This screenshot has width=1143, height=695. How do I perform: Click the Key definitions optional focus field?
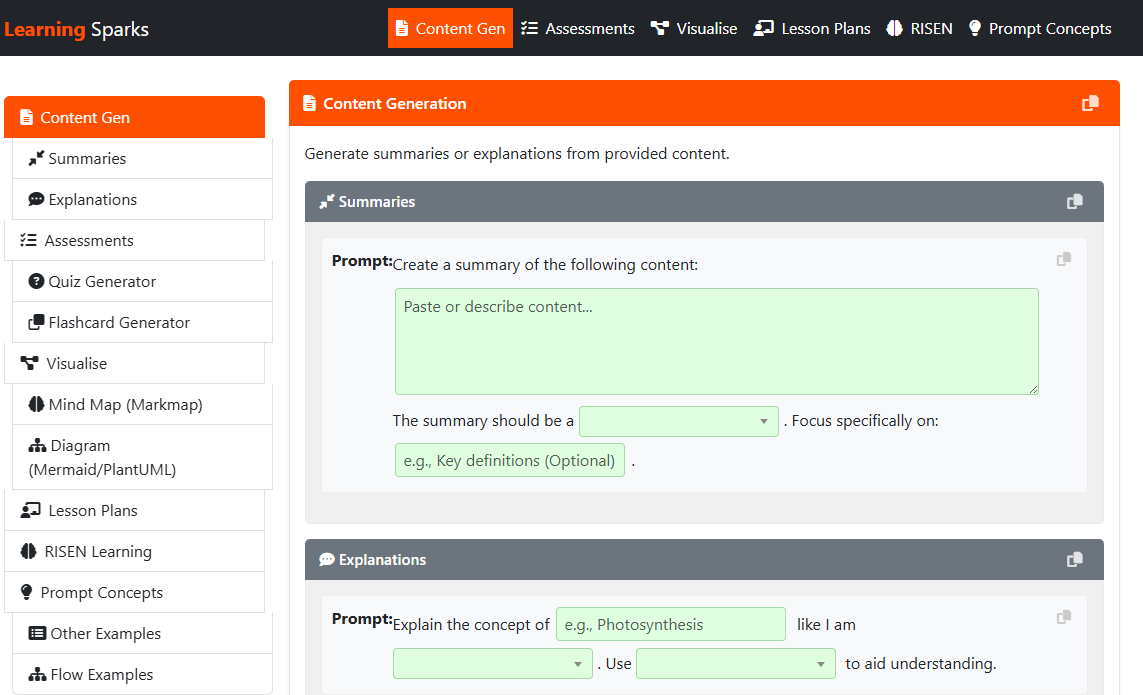510,460
